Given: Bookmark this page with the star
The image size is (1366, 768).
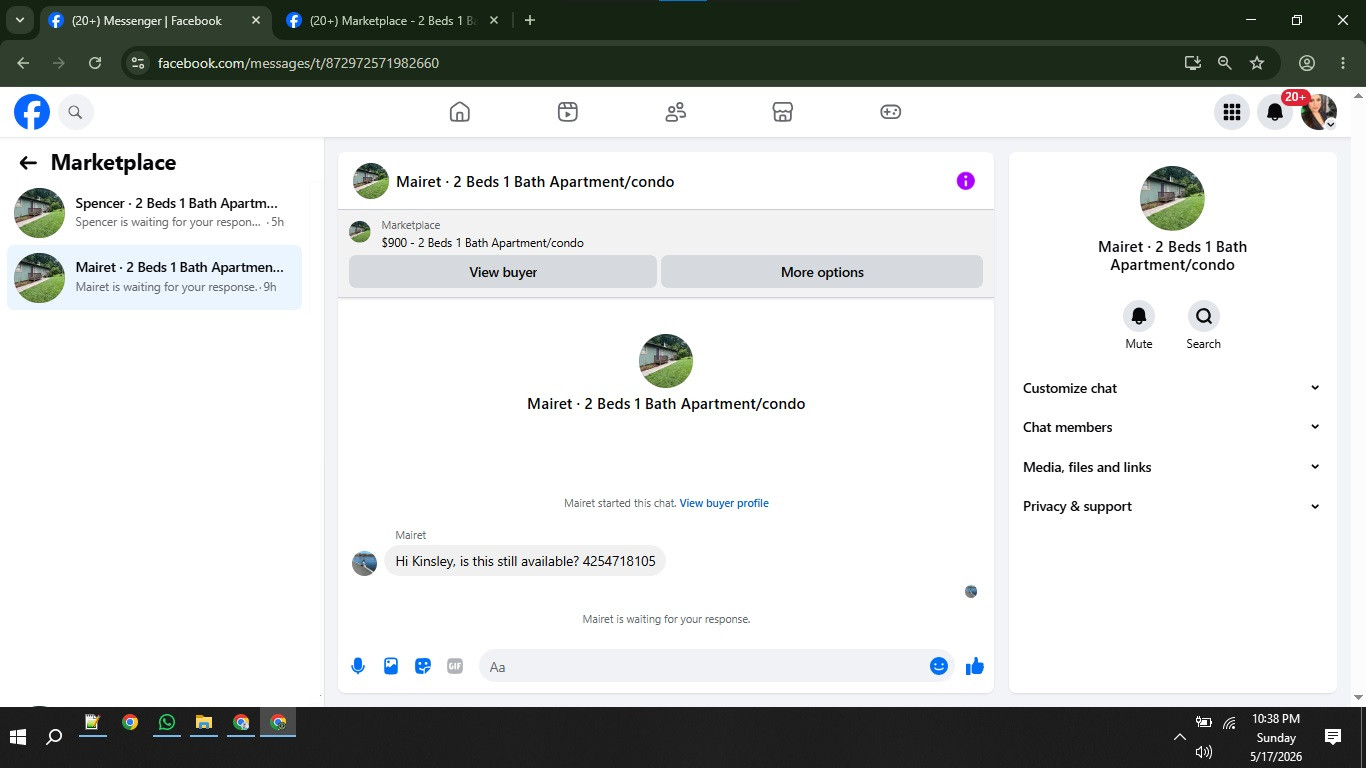Looking at the screenshot, I should 1257,63.
